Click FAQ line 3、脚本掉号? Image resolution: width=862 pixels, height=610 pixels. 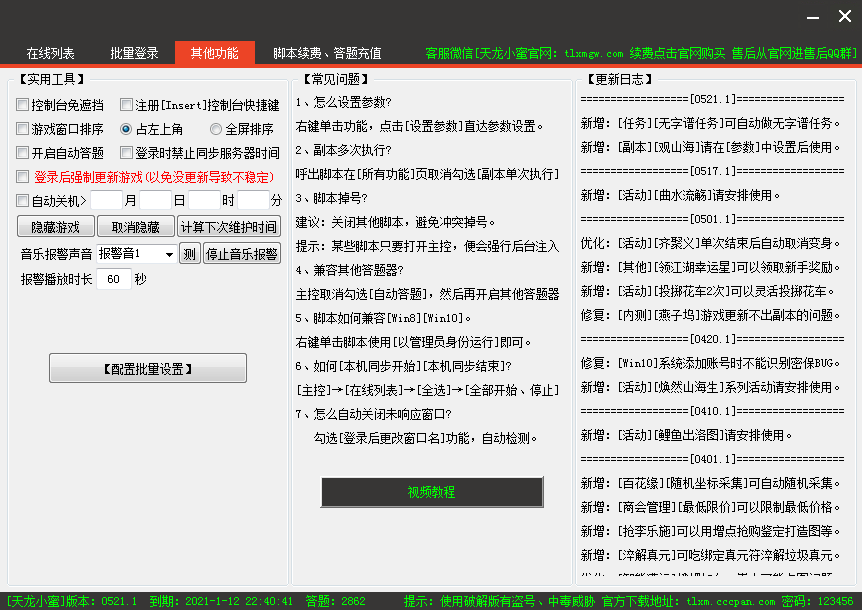(x=331, y=198)
